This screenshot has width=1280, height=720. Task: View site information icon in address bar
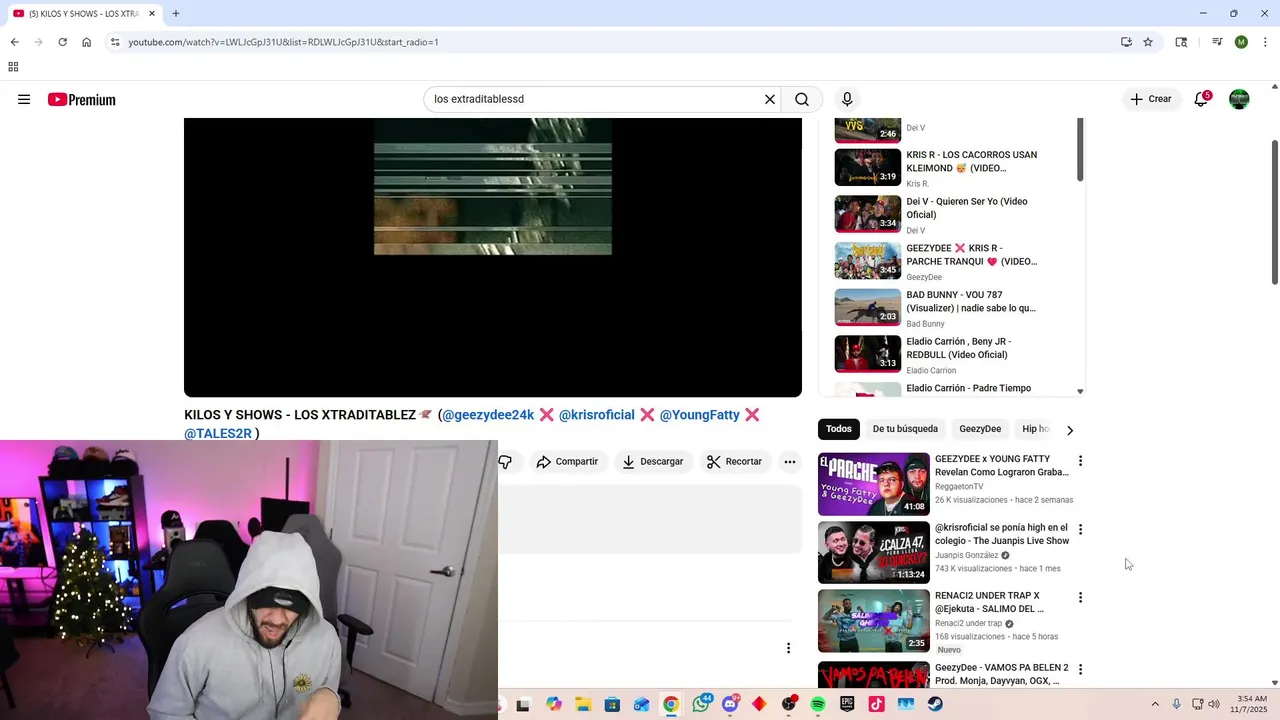[x=115, y=42]
